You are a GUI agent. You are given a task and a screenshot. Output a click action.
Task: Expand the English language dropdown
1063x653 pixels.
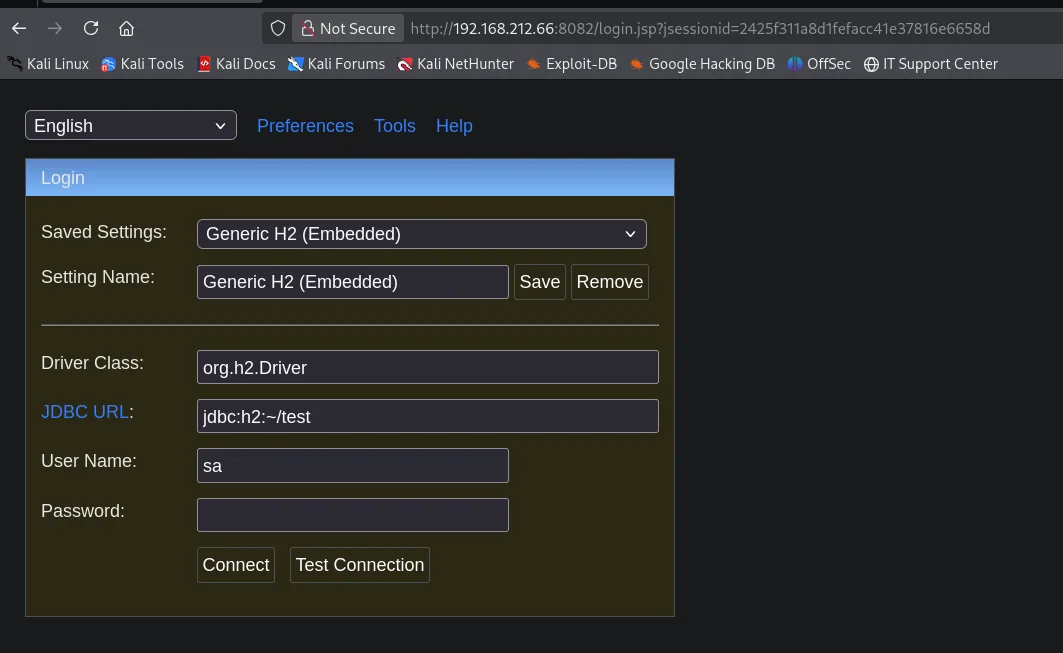pos(131,125)
